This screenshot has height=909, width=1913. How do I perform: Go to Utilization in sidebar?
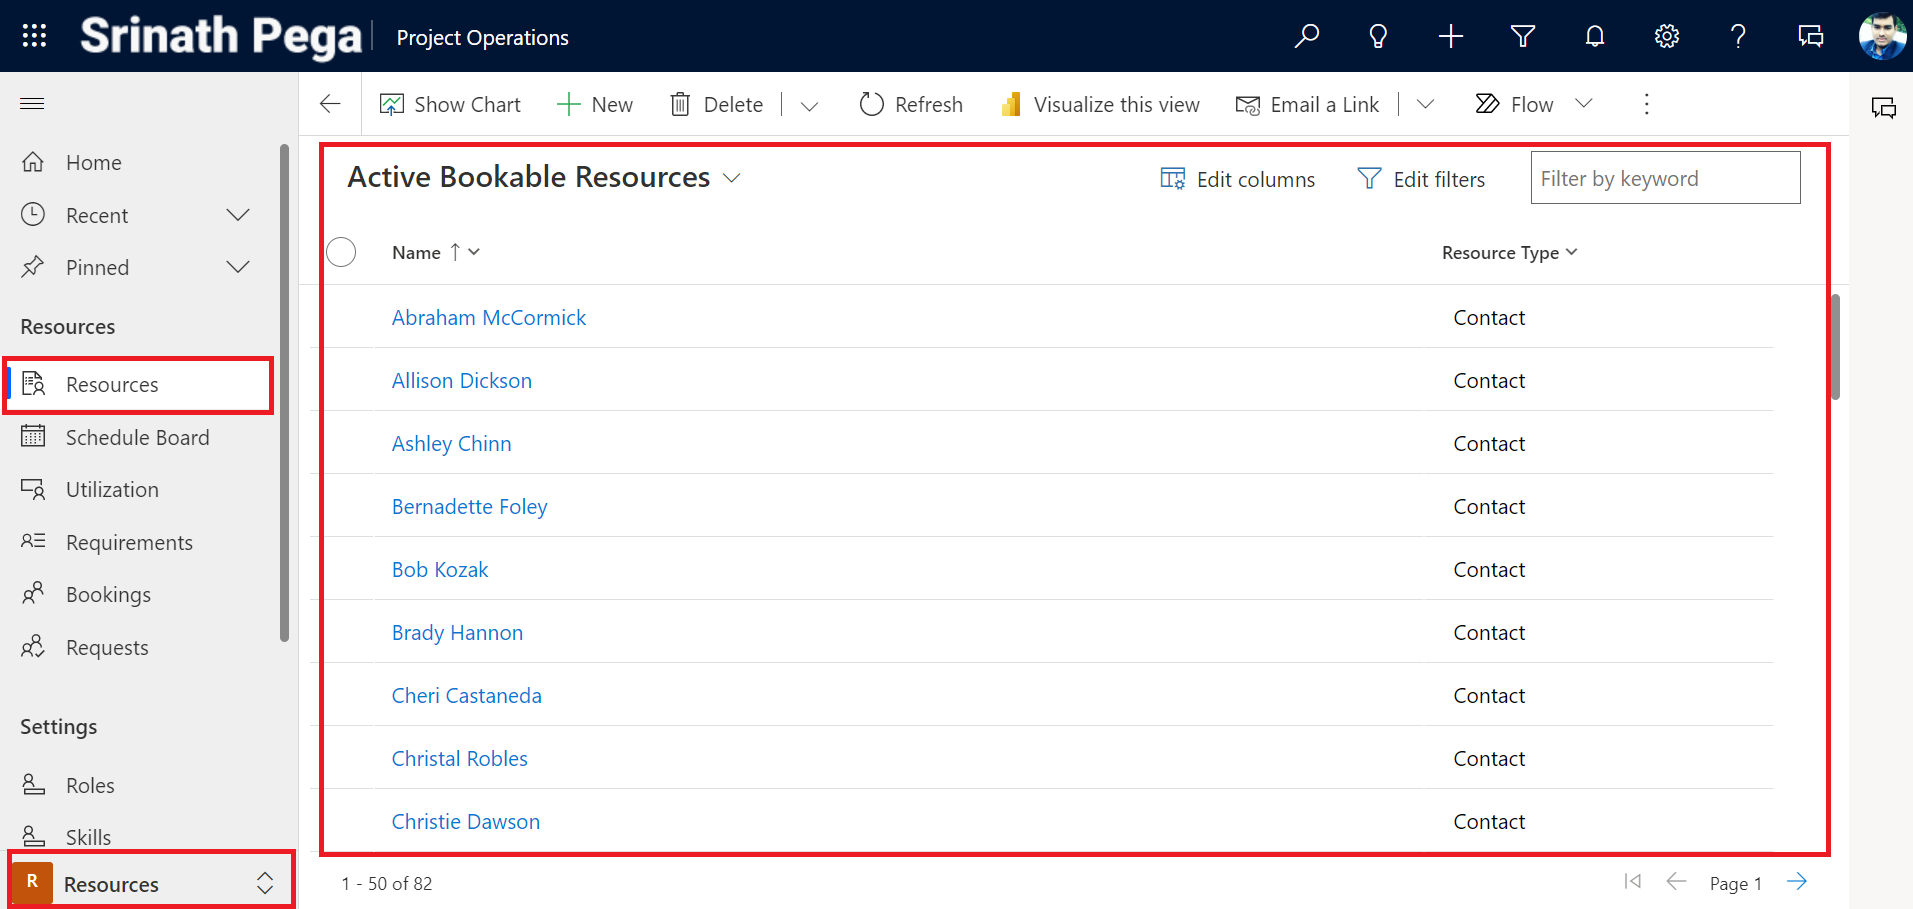click(x=112, y=490)
